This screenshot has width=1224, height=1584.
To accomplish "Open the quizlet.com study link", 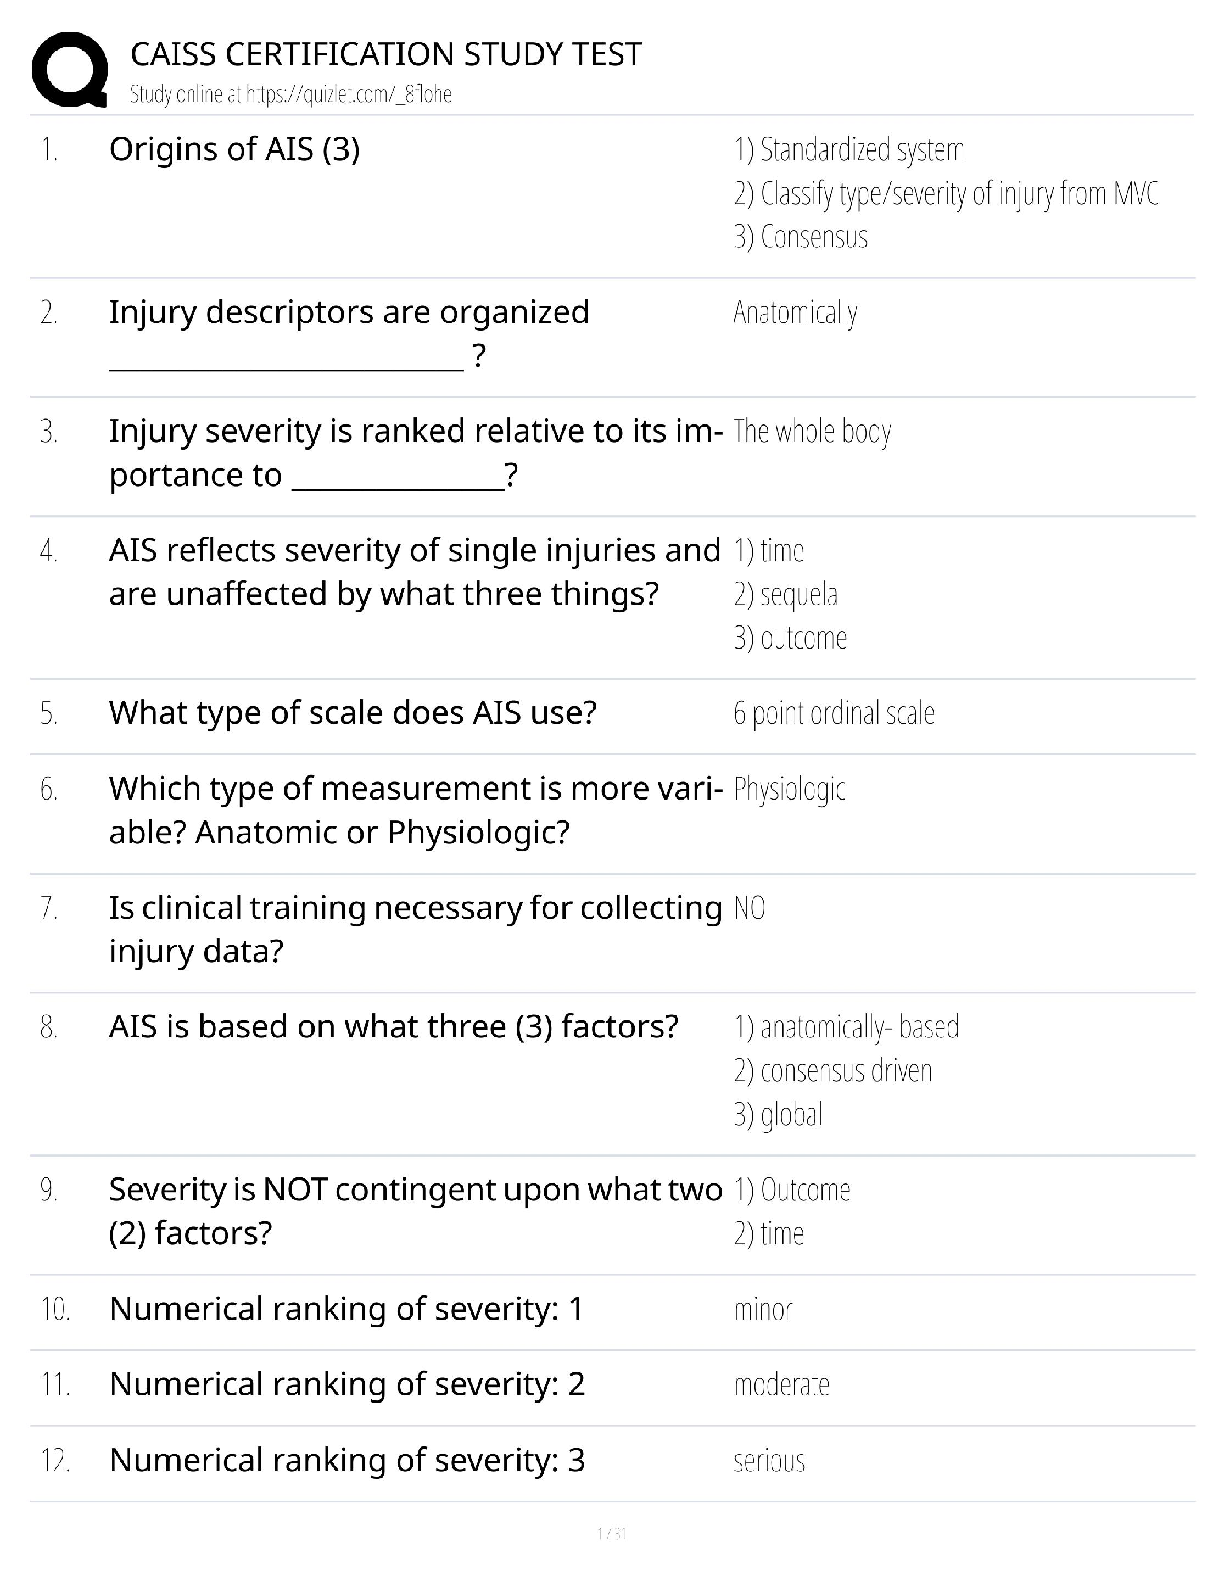I will coord(291,95).
